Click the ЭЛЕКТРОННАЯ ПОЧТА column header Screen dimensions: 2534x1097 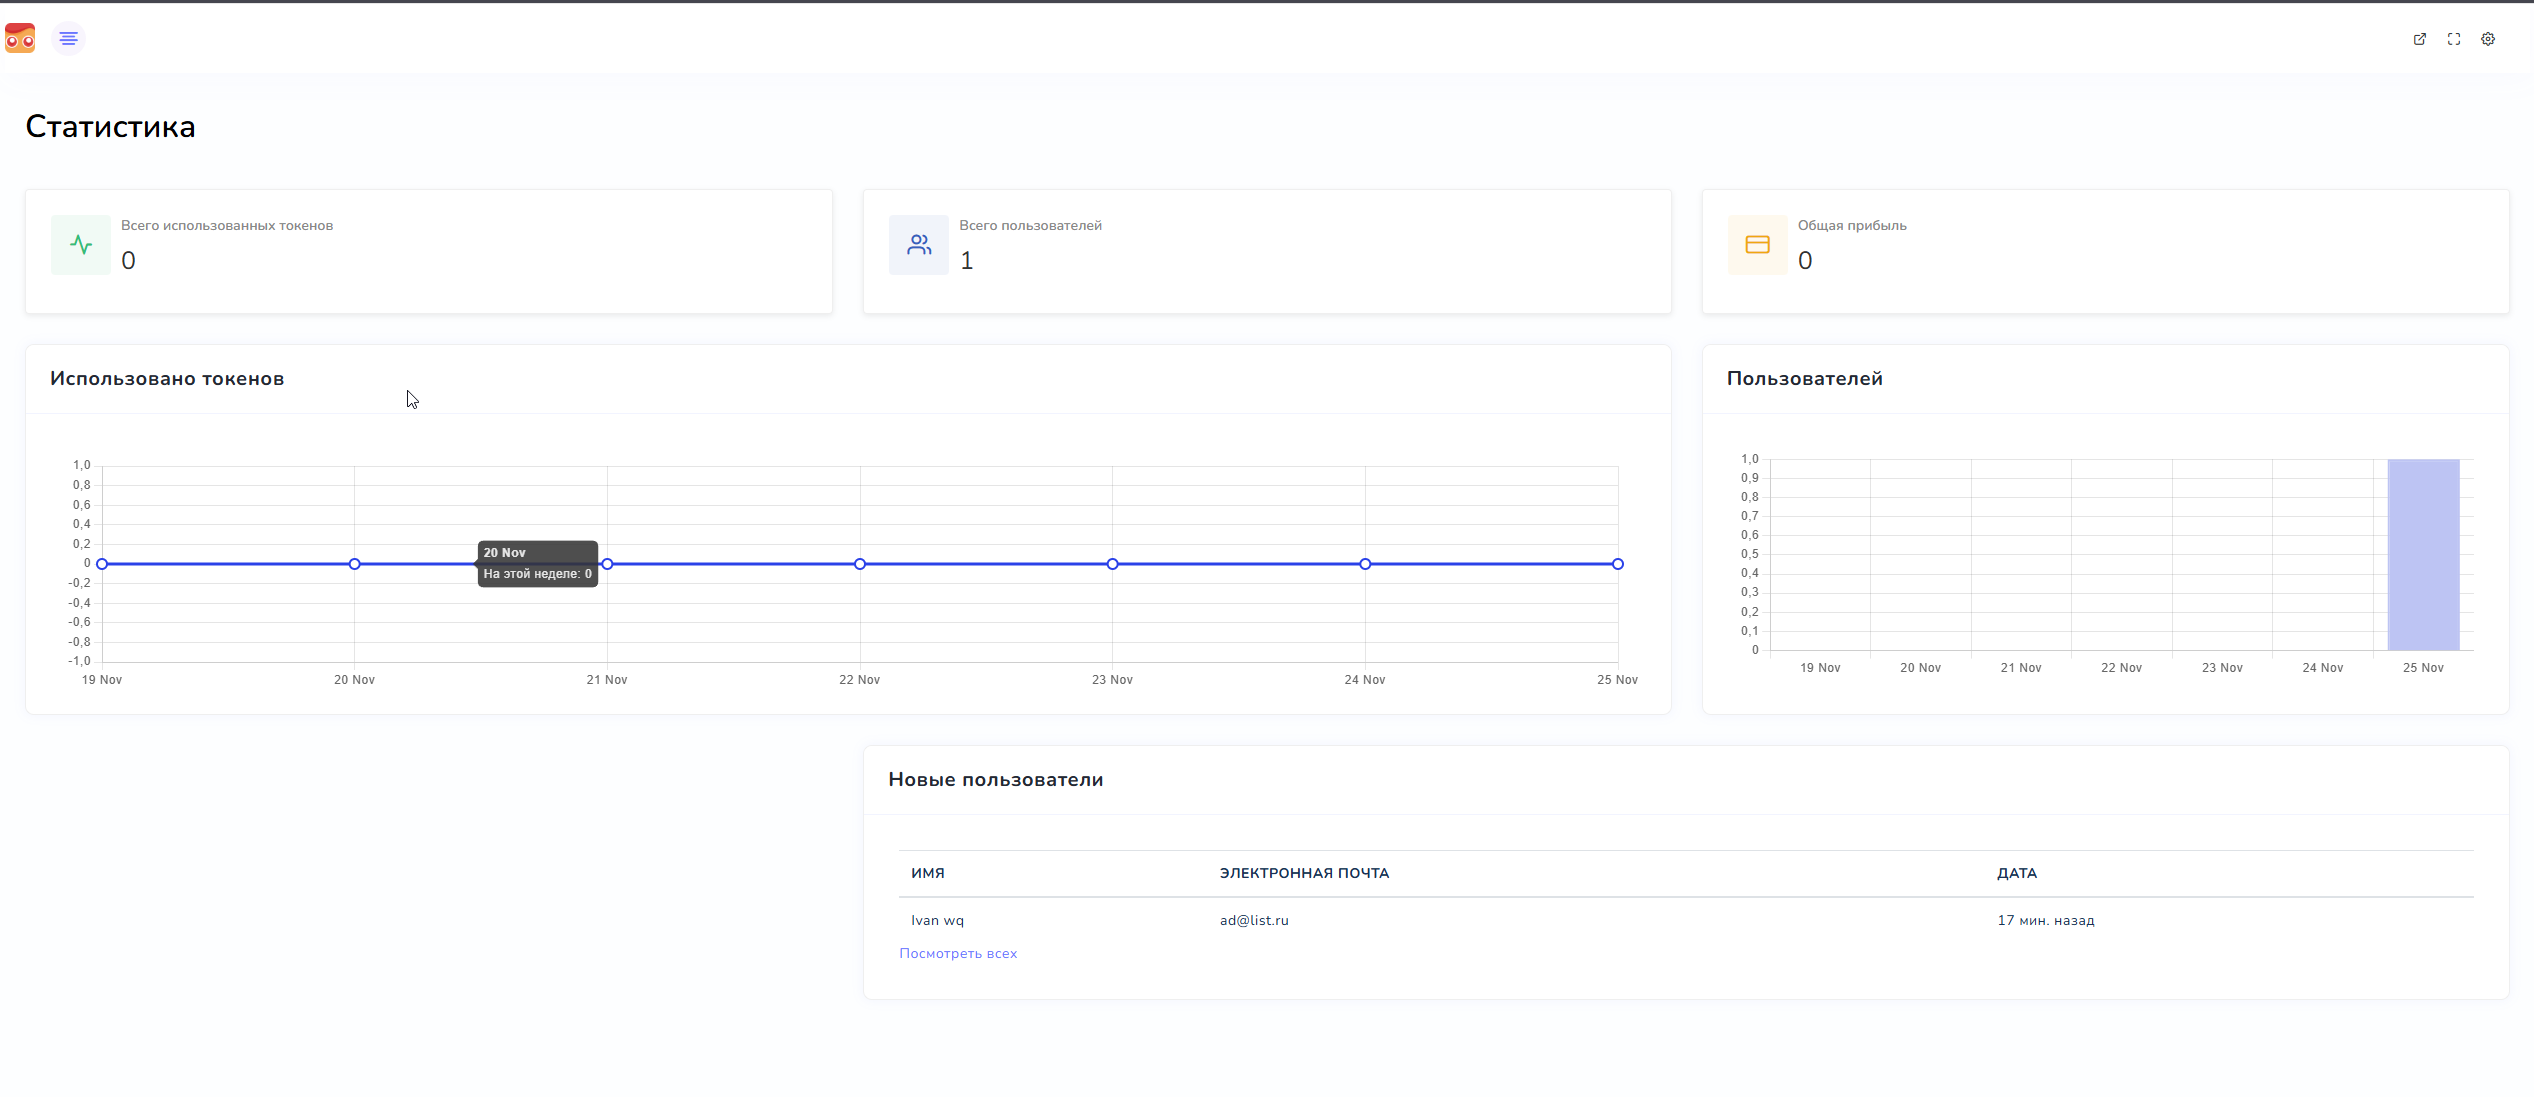click(1303, 873)
